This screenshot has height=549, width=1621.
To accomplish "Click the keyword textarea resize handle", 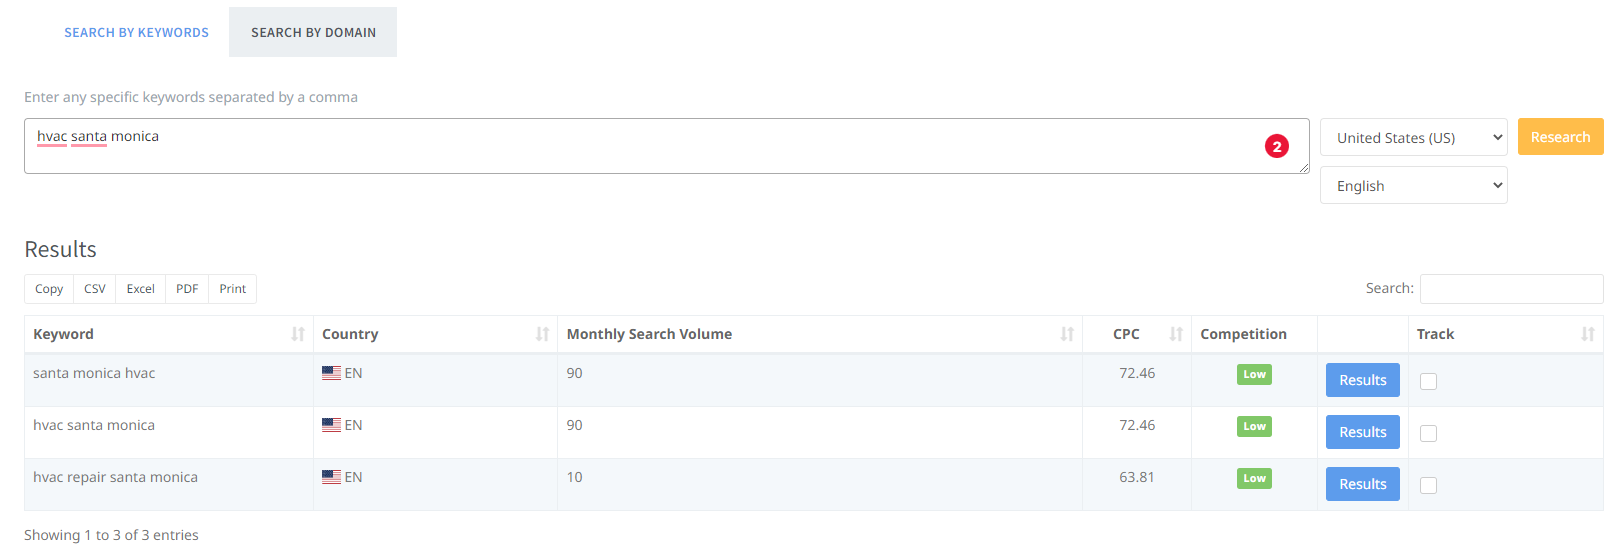I will click(1304, 168).
